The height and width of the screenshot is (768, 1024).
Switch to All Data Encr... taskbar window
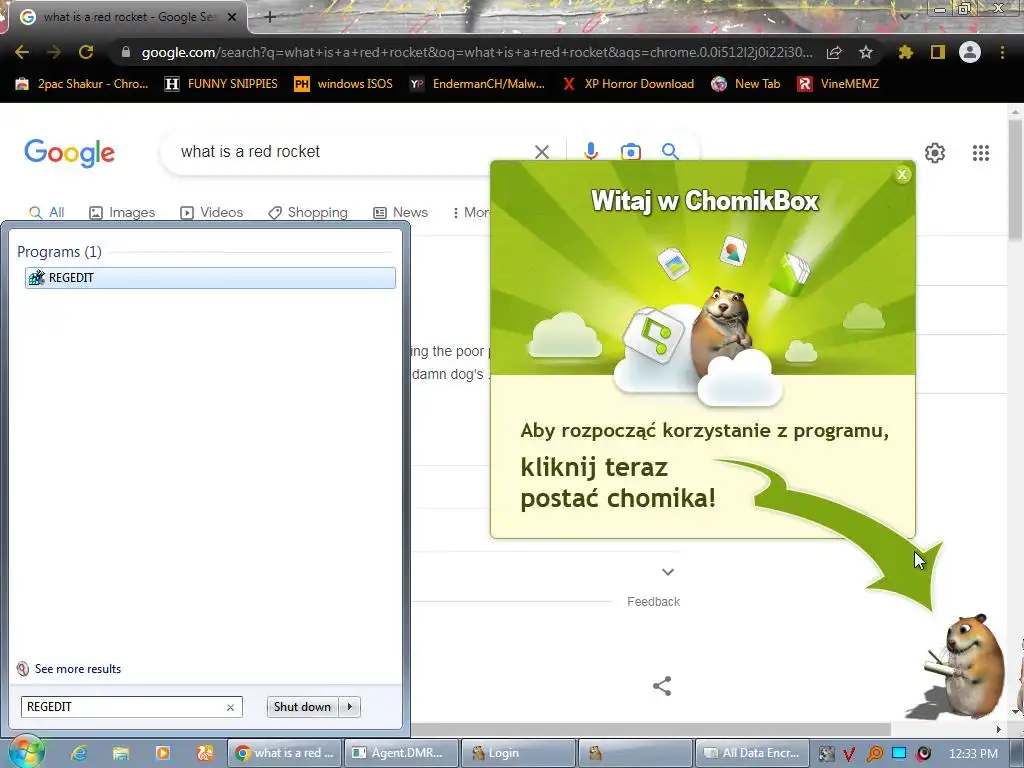coord(752,753)
